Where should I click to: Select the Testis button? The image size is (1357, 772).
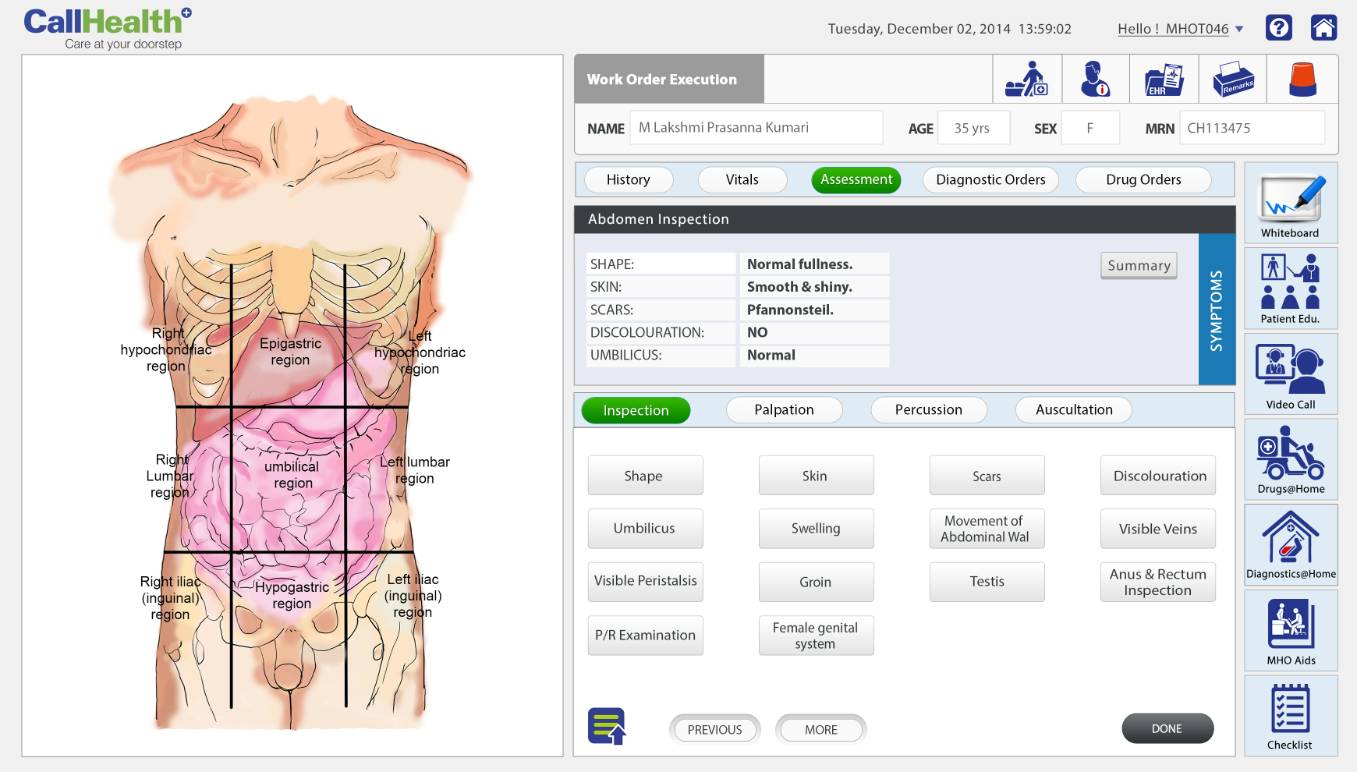987,581
